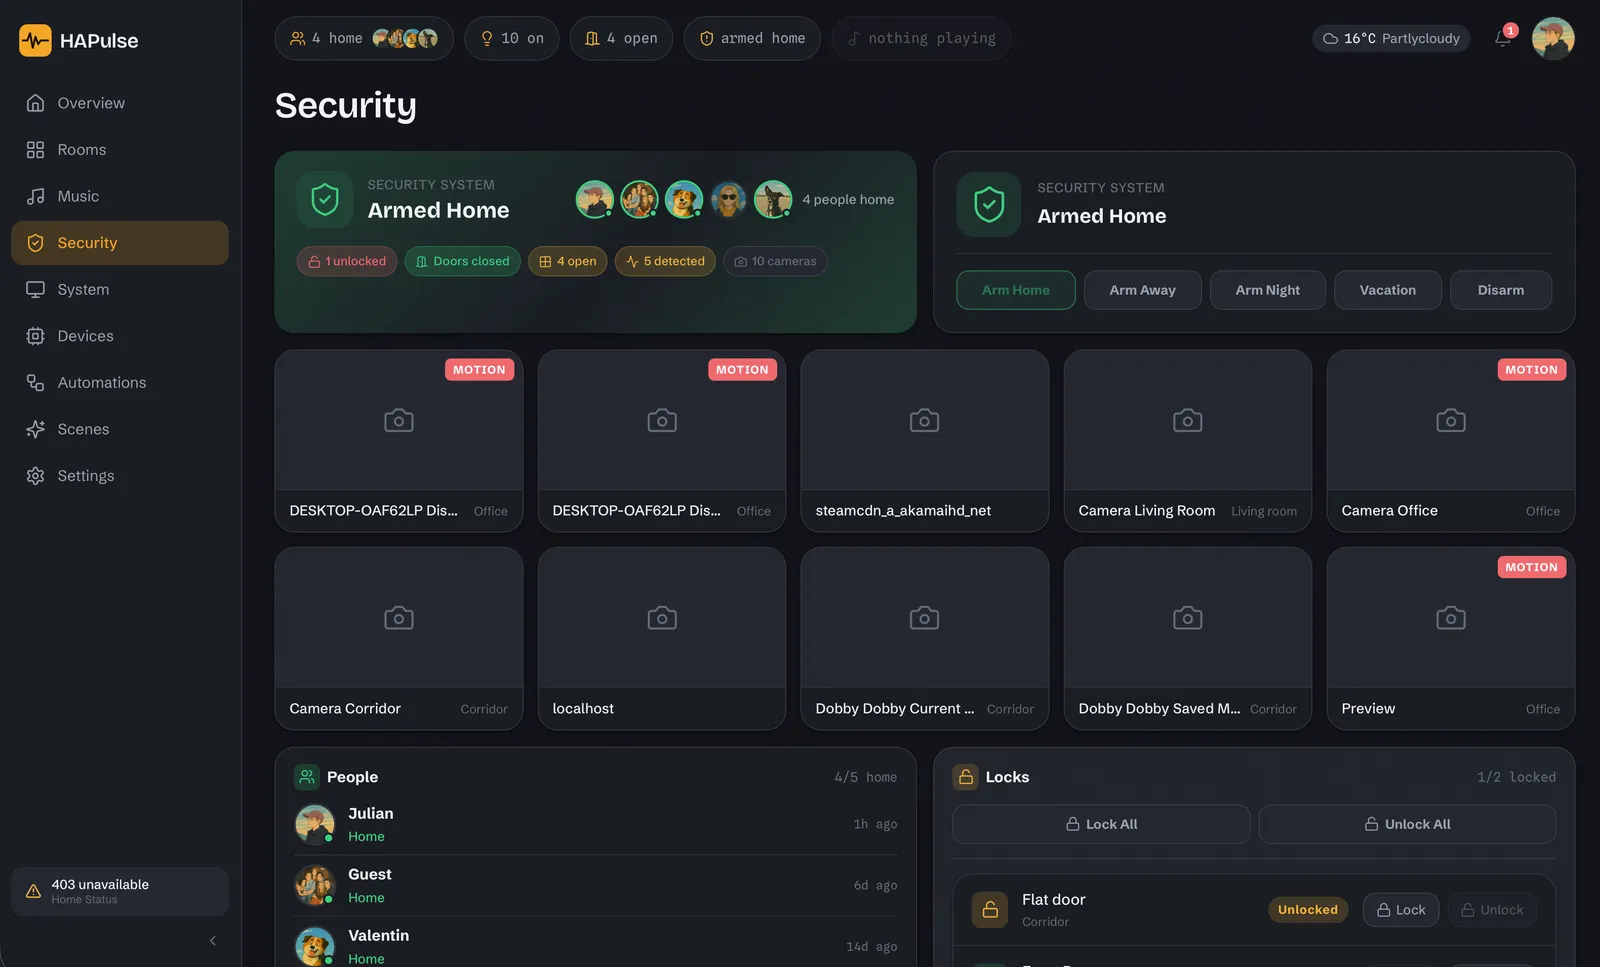Click the armed home status chip
This screenshot has width=1600, height=967.
tap(752, 38)
